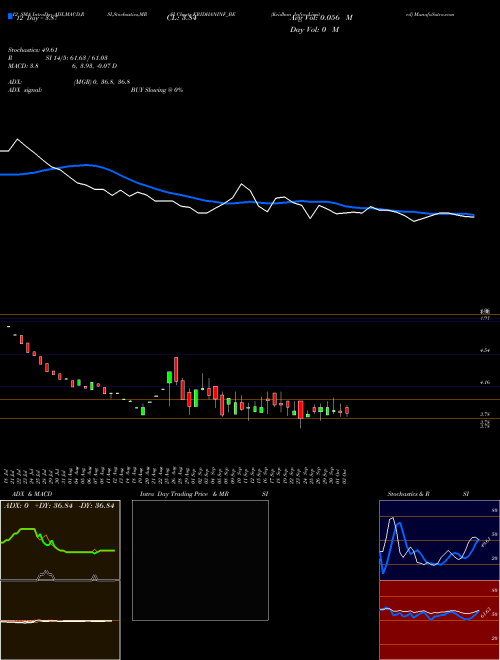Click the 'Day Vol: 0 M' text
The height and width of the screenshot is (660, 500).
[314, 29]
